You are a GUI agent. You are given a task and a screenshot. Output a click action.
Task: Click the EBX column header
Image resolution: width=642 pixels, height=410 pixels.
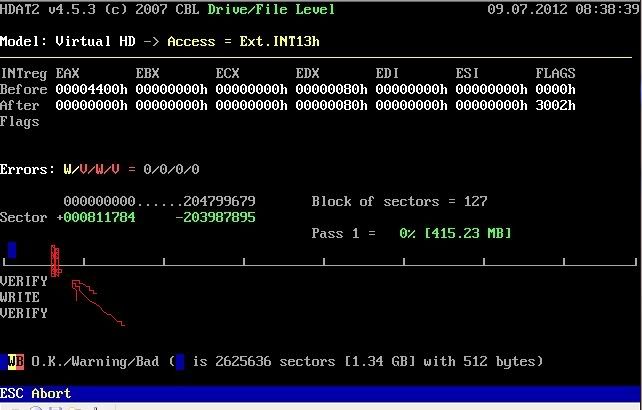pyautogui.click(x=147, y=73)
